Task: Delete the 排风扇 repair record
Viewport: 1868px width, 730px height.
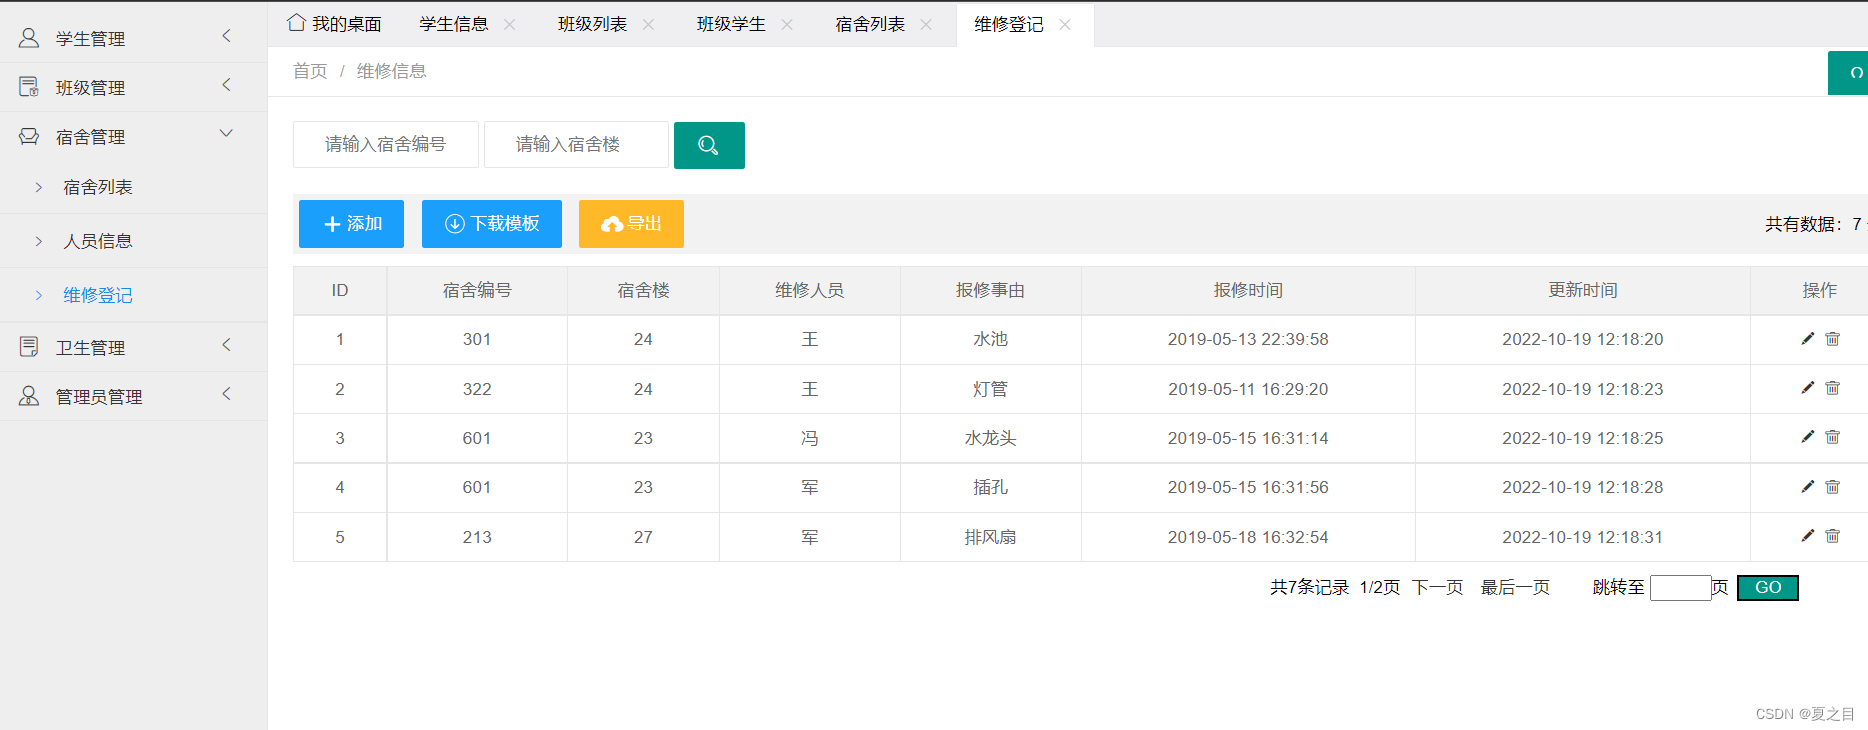Action: pos(1833,536)
